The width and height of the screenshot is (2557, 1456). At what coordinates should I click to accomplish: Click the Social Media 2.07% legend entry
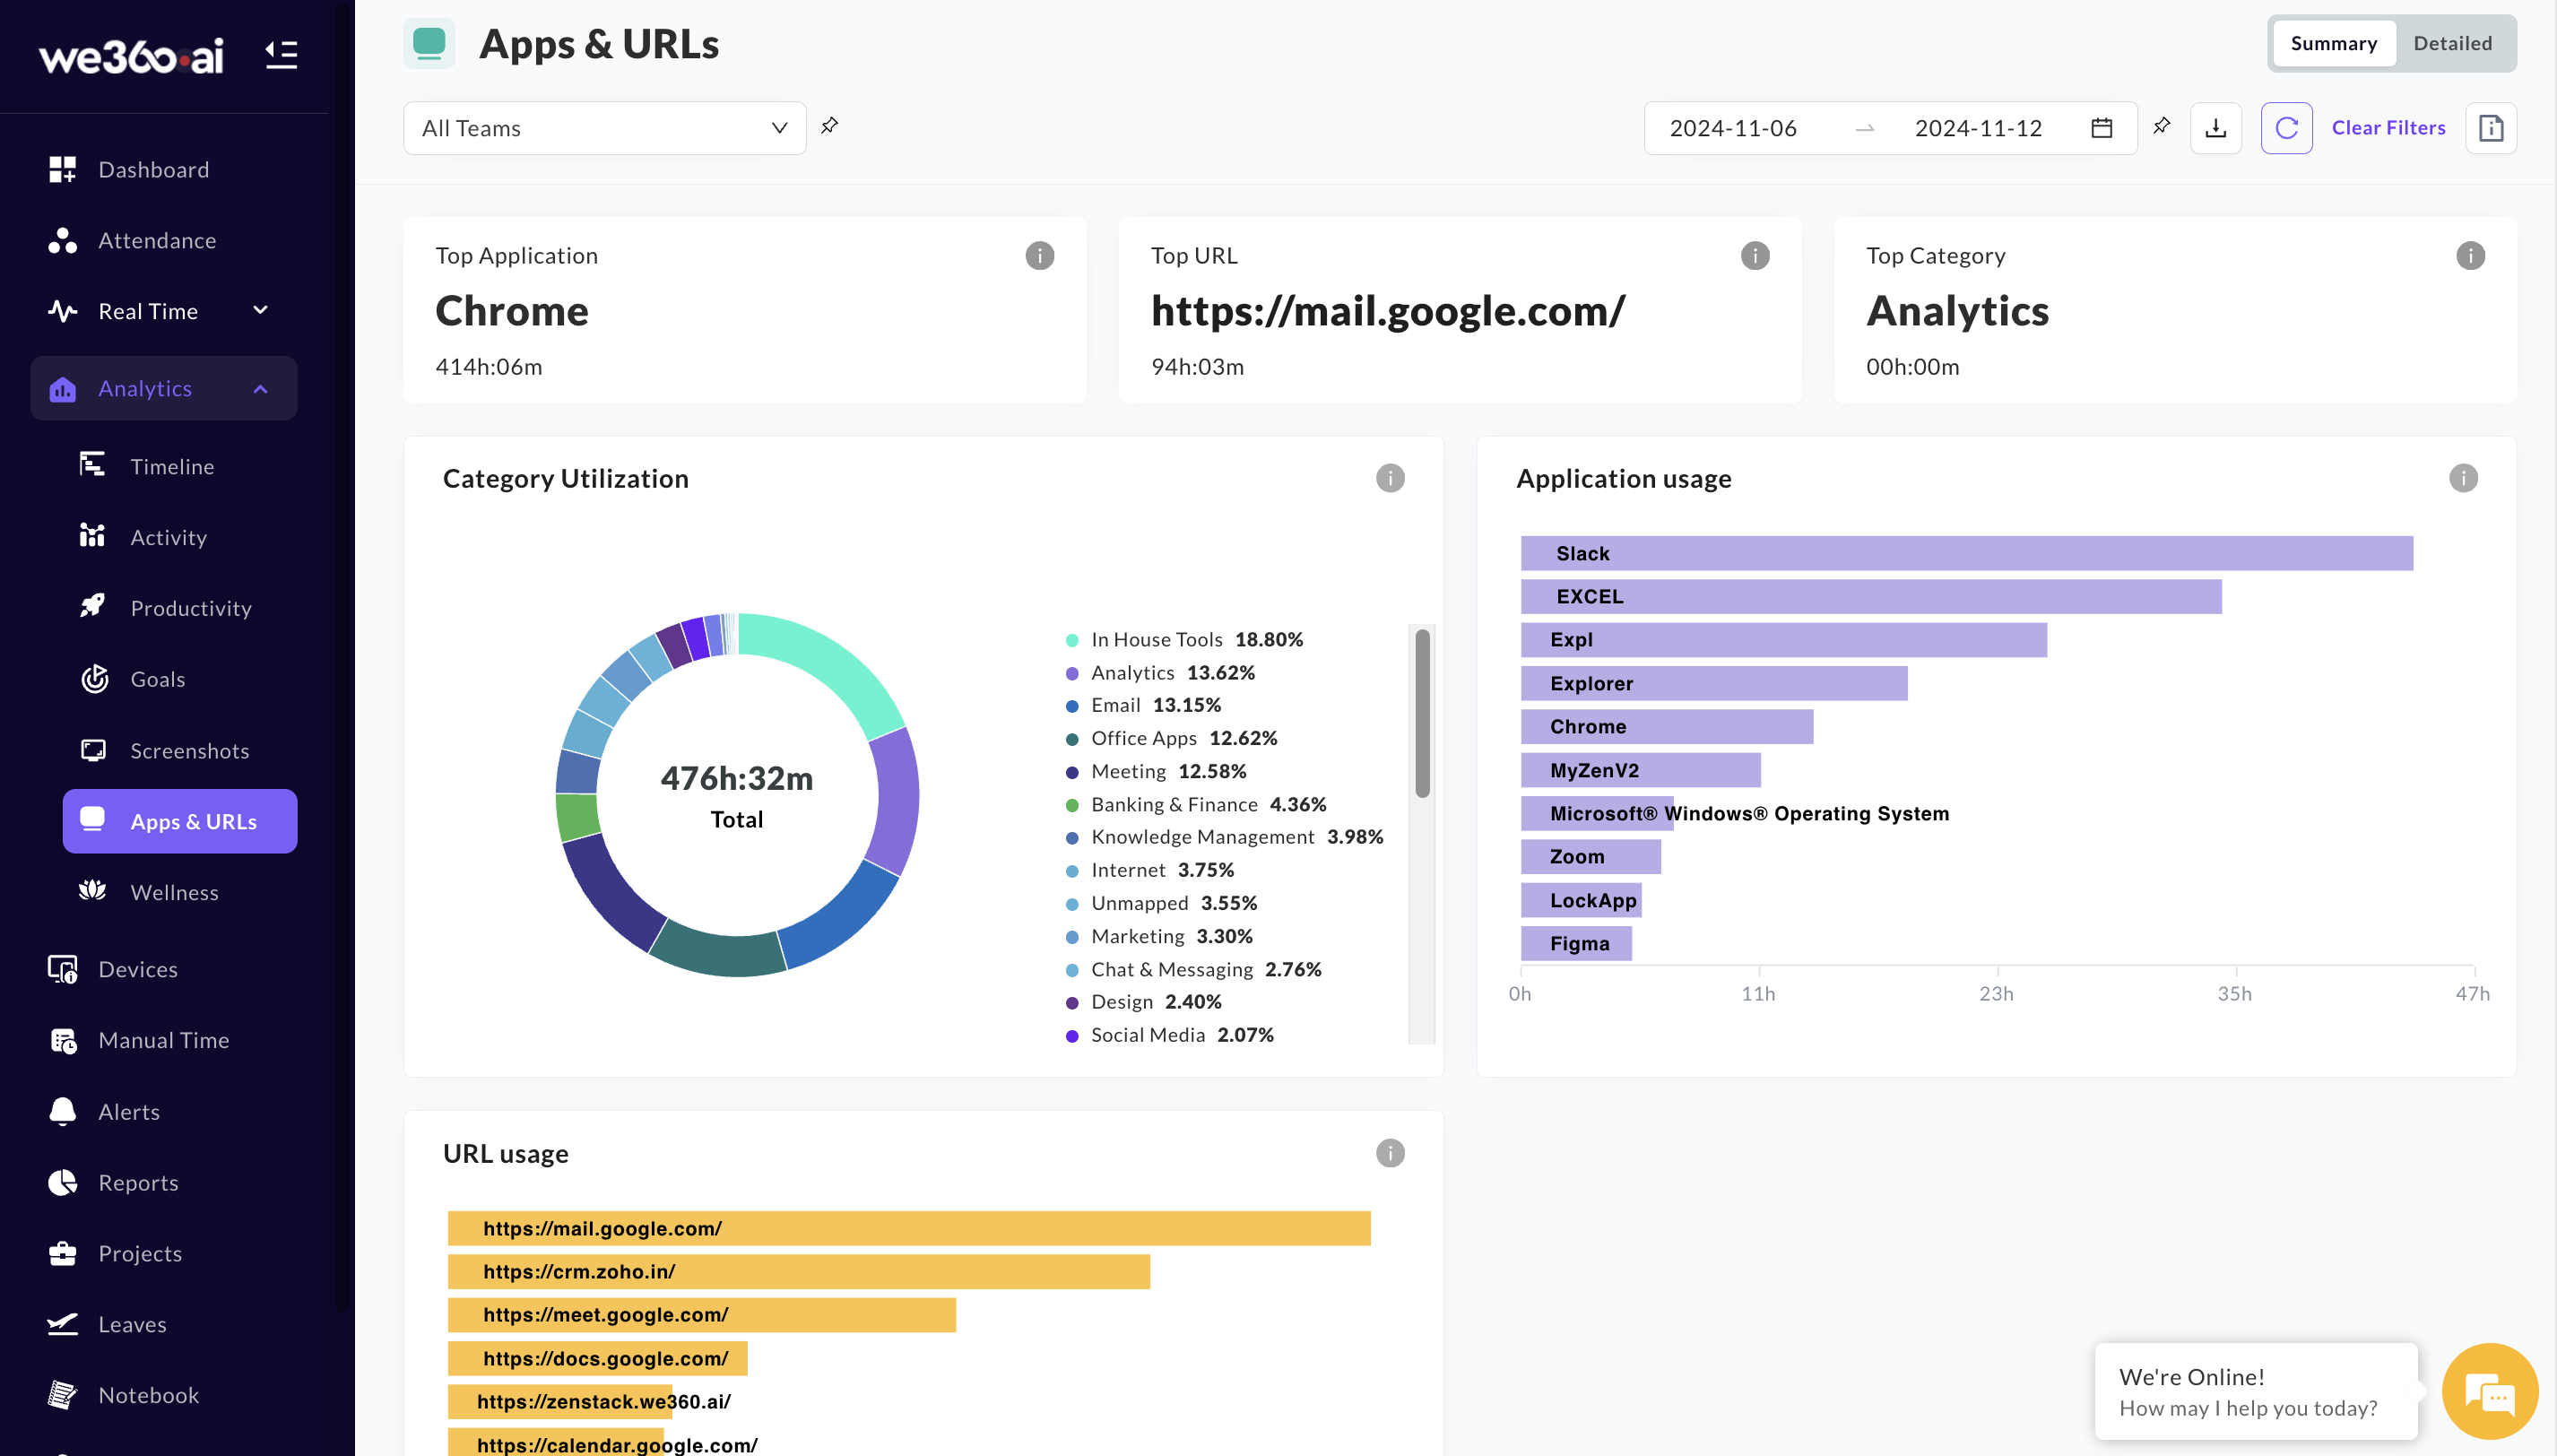tap(1169, 1035)
